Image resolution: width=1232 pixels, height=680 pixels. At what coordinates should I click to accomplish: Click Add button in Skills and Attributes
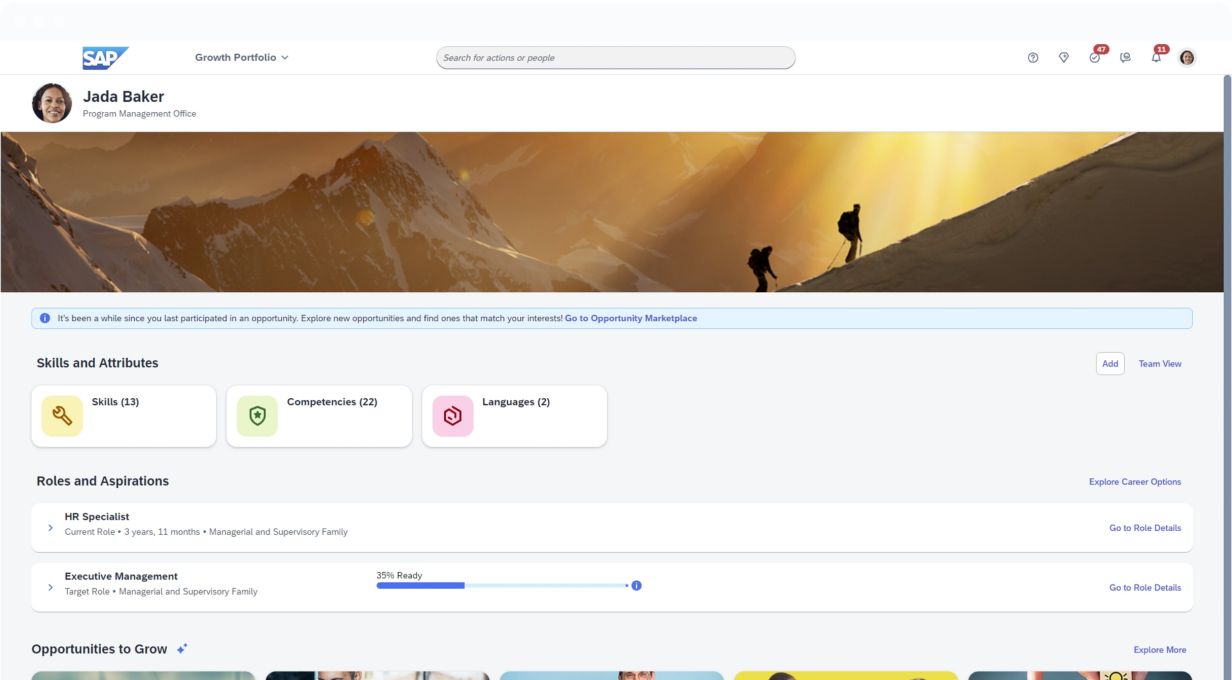tap(1110, 364)
